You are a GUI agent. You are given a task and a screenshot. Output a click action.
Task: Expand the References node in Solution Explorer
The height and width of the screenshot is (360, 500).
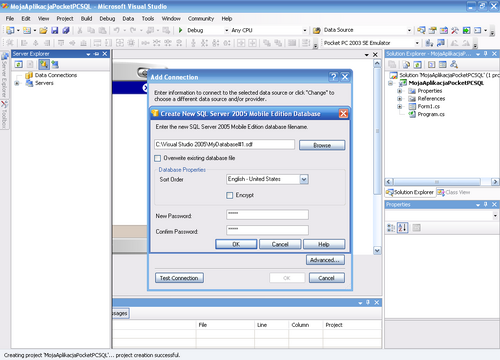[399, 99]
